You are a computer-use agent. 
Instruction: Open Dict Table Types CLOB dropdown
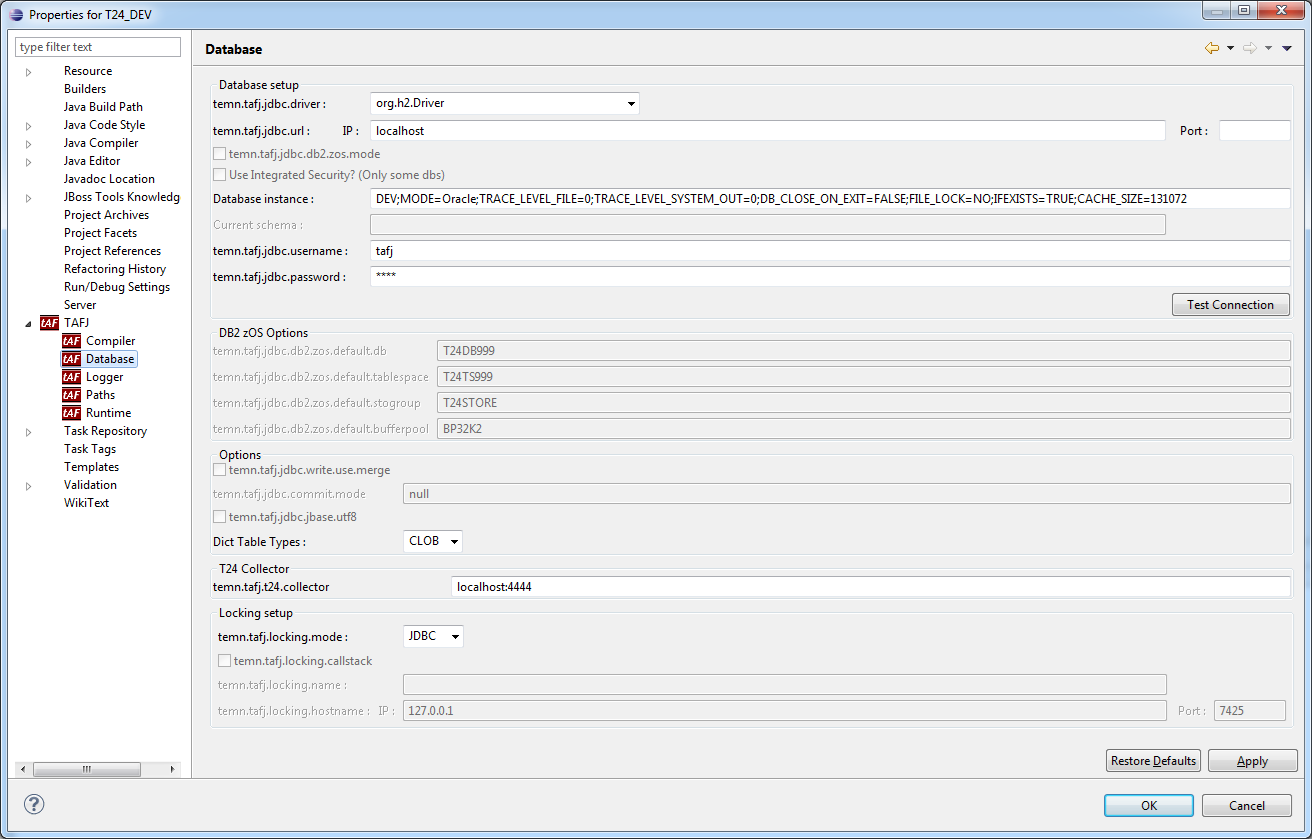pos(454,541)
